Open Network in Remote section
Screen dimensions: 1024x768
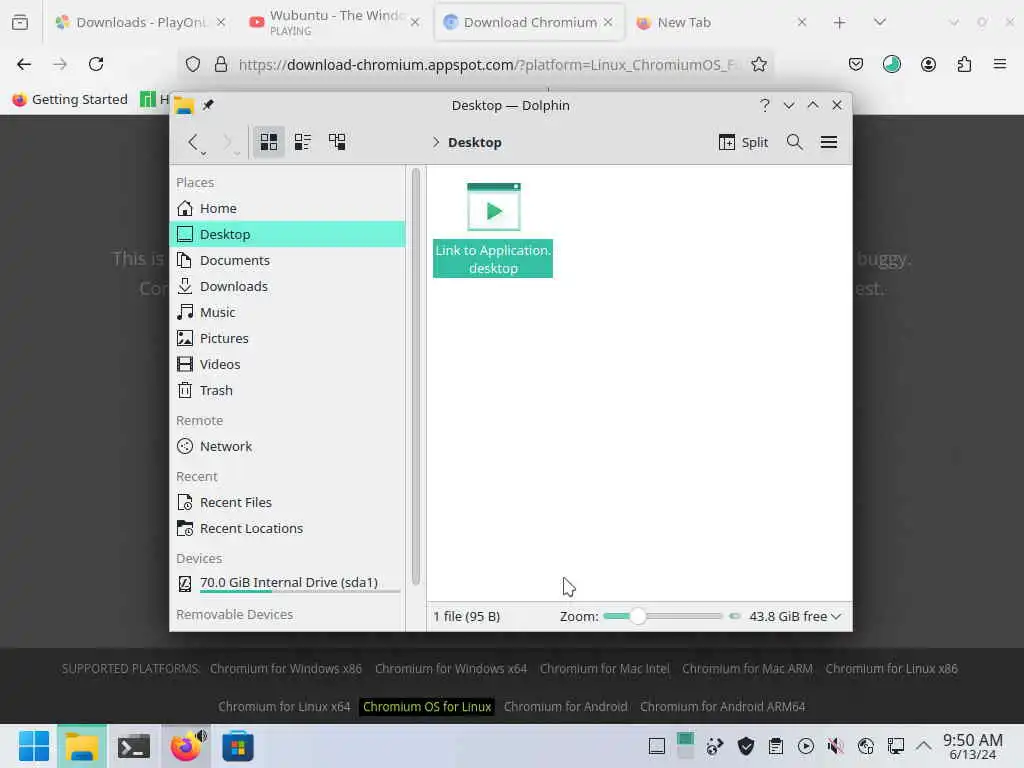[x=287, y=446]
